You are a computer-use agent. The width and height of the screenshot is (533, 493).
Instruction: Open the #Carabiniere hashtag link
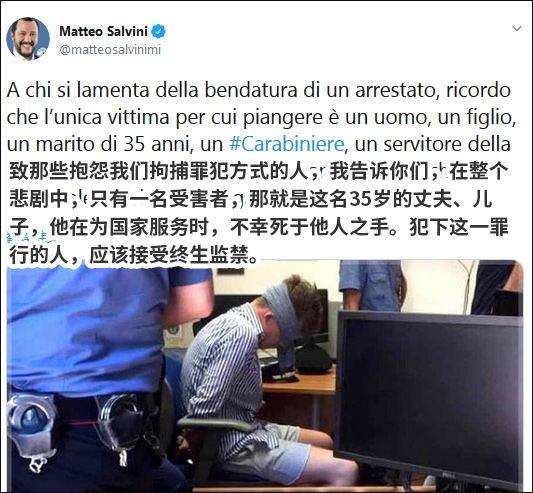[287, 144]
